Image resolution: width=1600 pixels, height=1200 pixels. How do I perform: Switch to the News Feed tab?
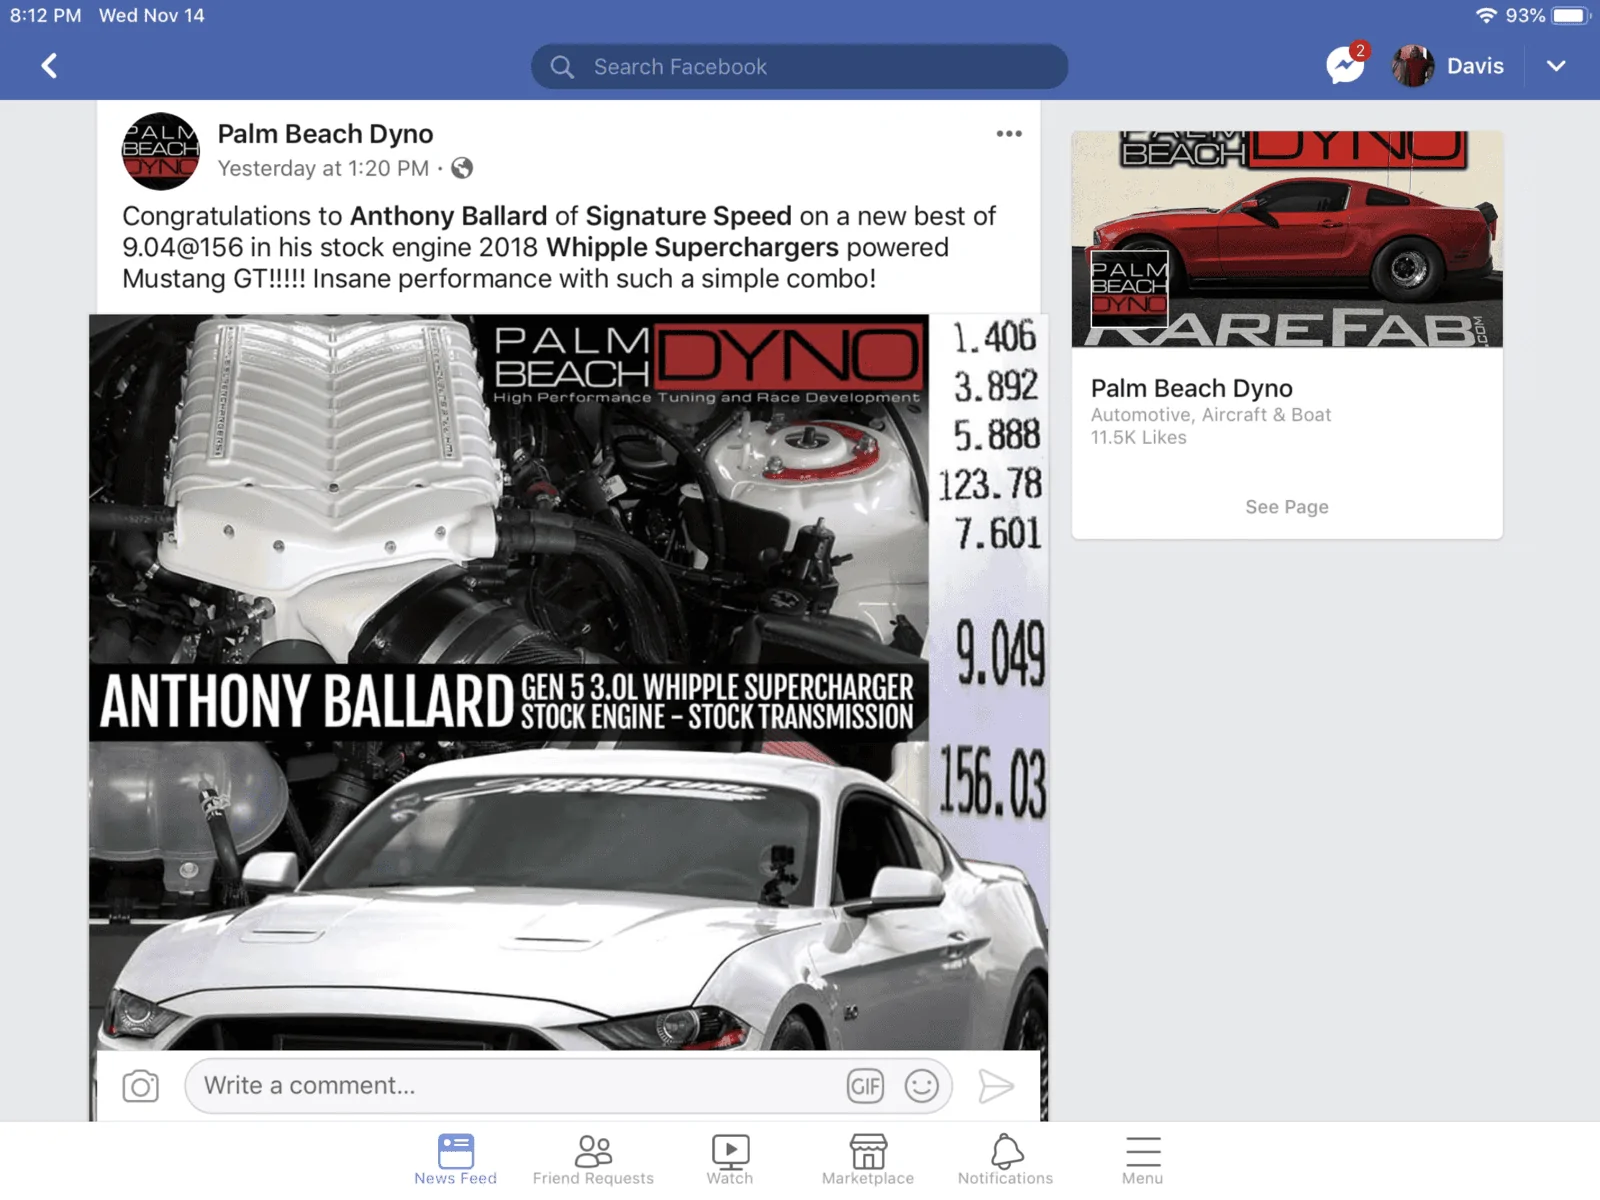click(455, 1160)
